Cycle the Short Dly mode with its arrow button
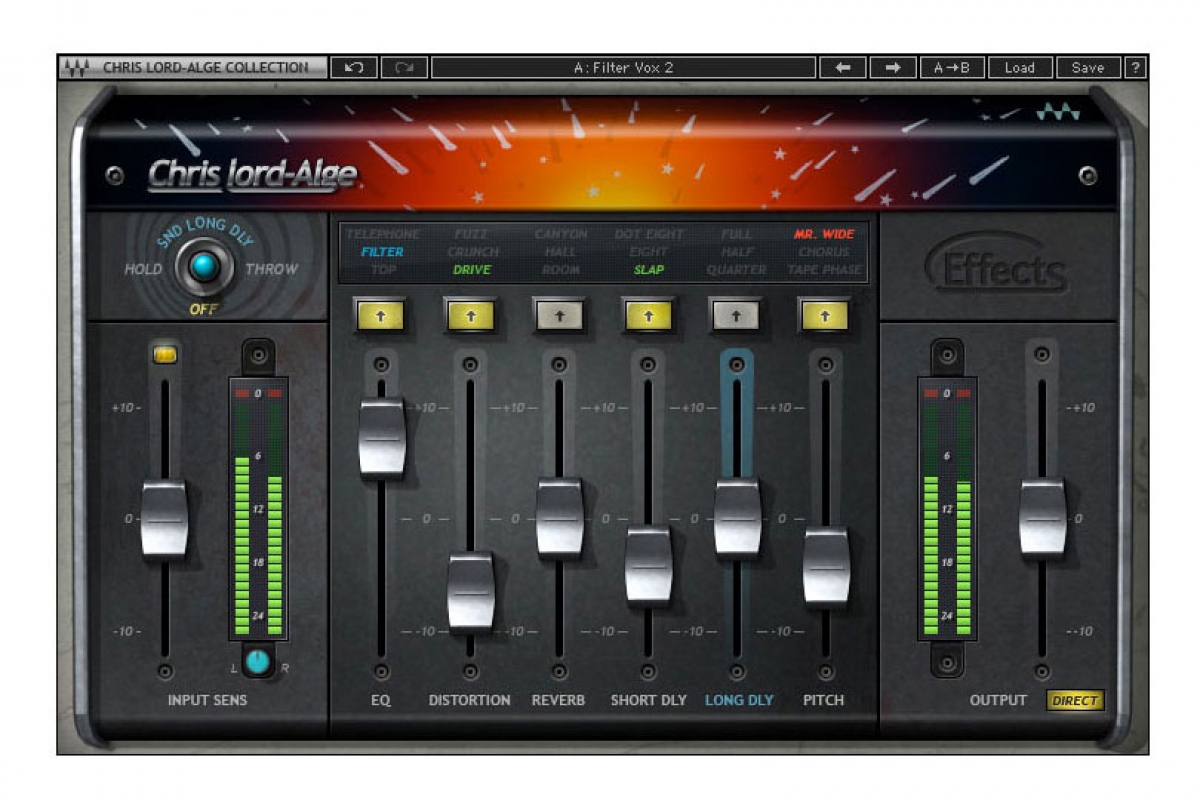Viewport: 1200px width, 800px height. 648,315
